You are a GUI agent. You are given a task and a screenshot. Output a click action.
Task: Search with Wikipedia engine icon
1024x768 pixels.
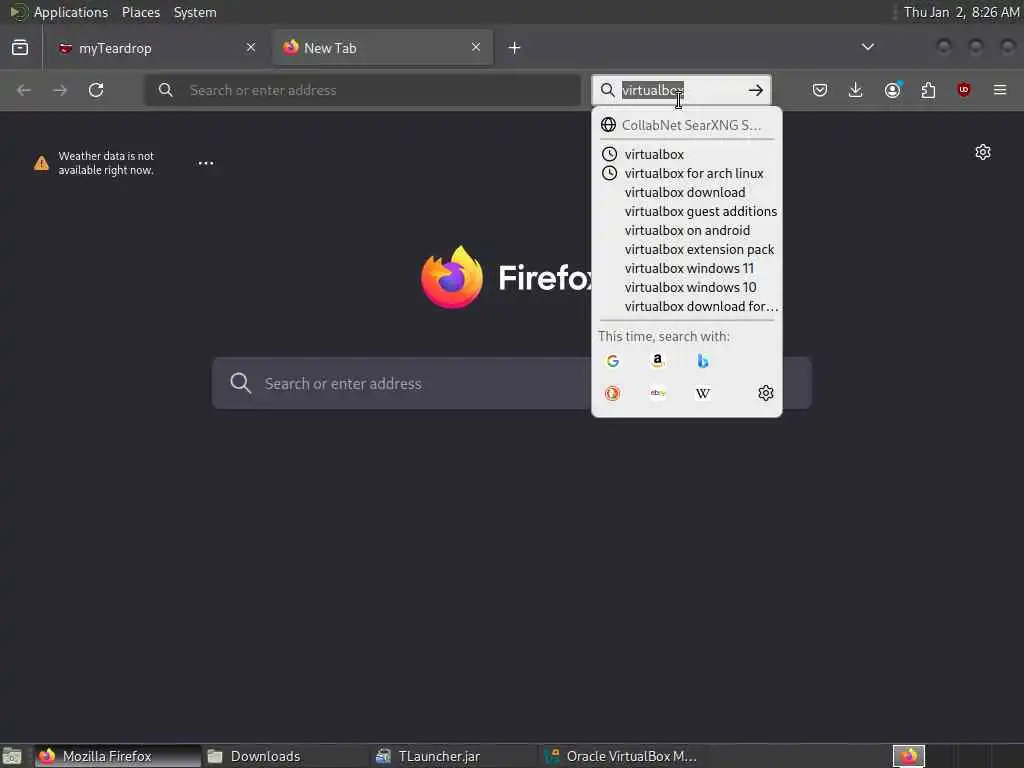point(703,393)
